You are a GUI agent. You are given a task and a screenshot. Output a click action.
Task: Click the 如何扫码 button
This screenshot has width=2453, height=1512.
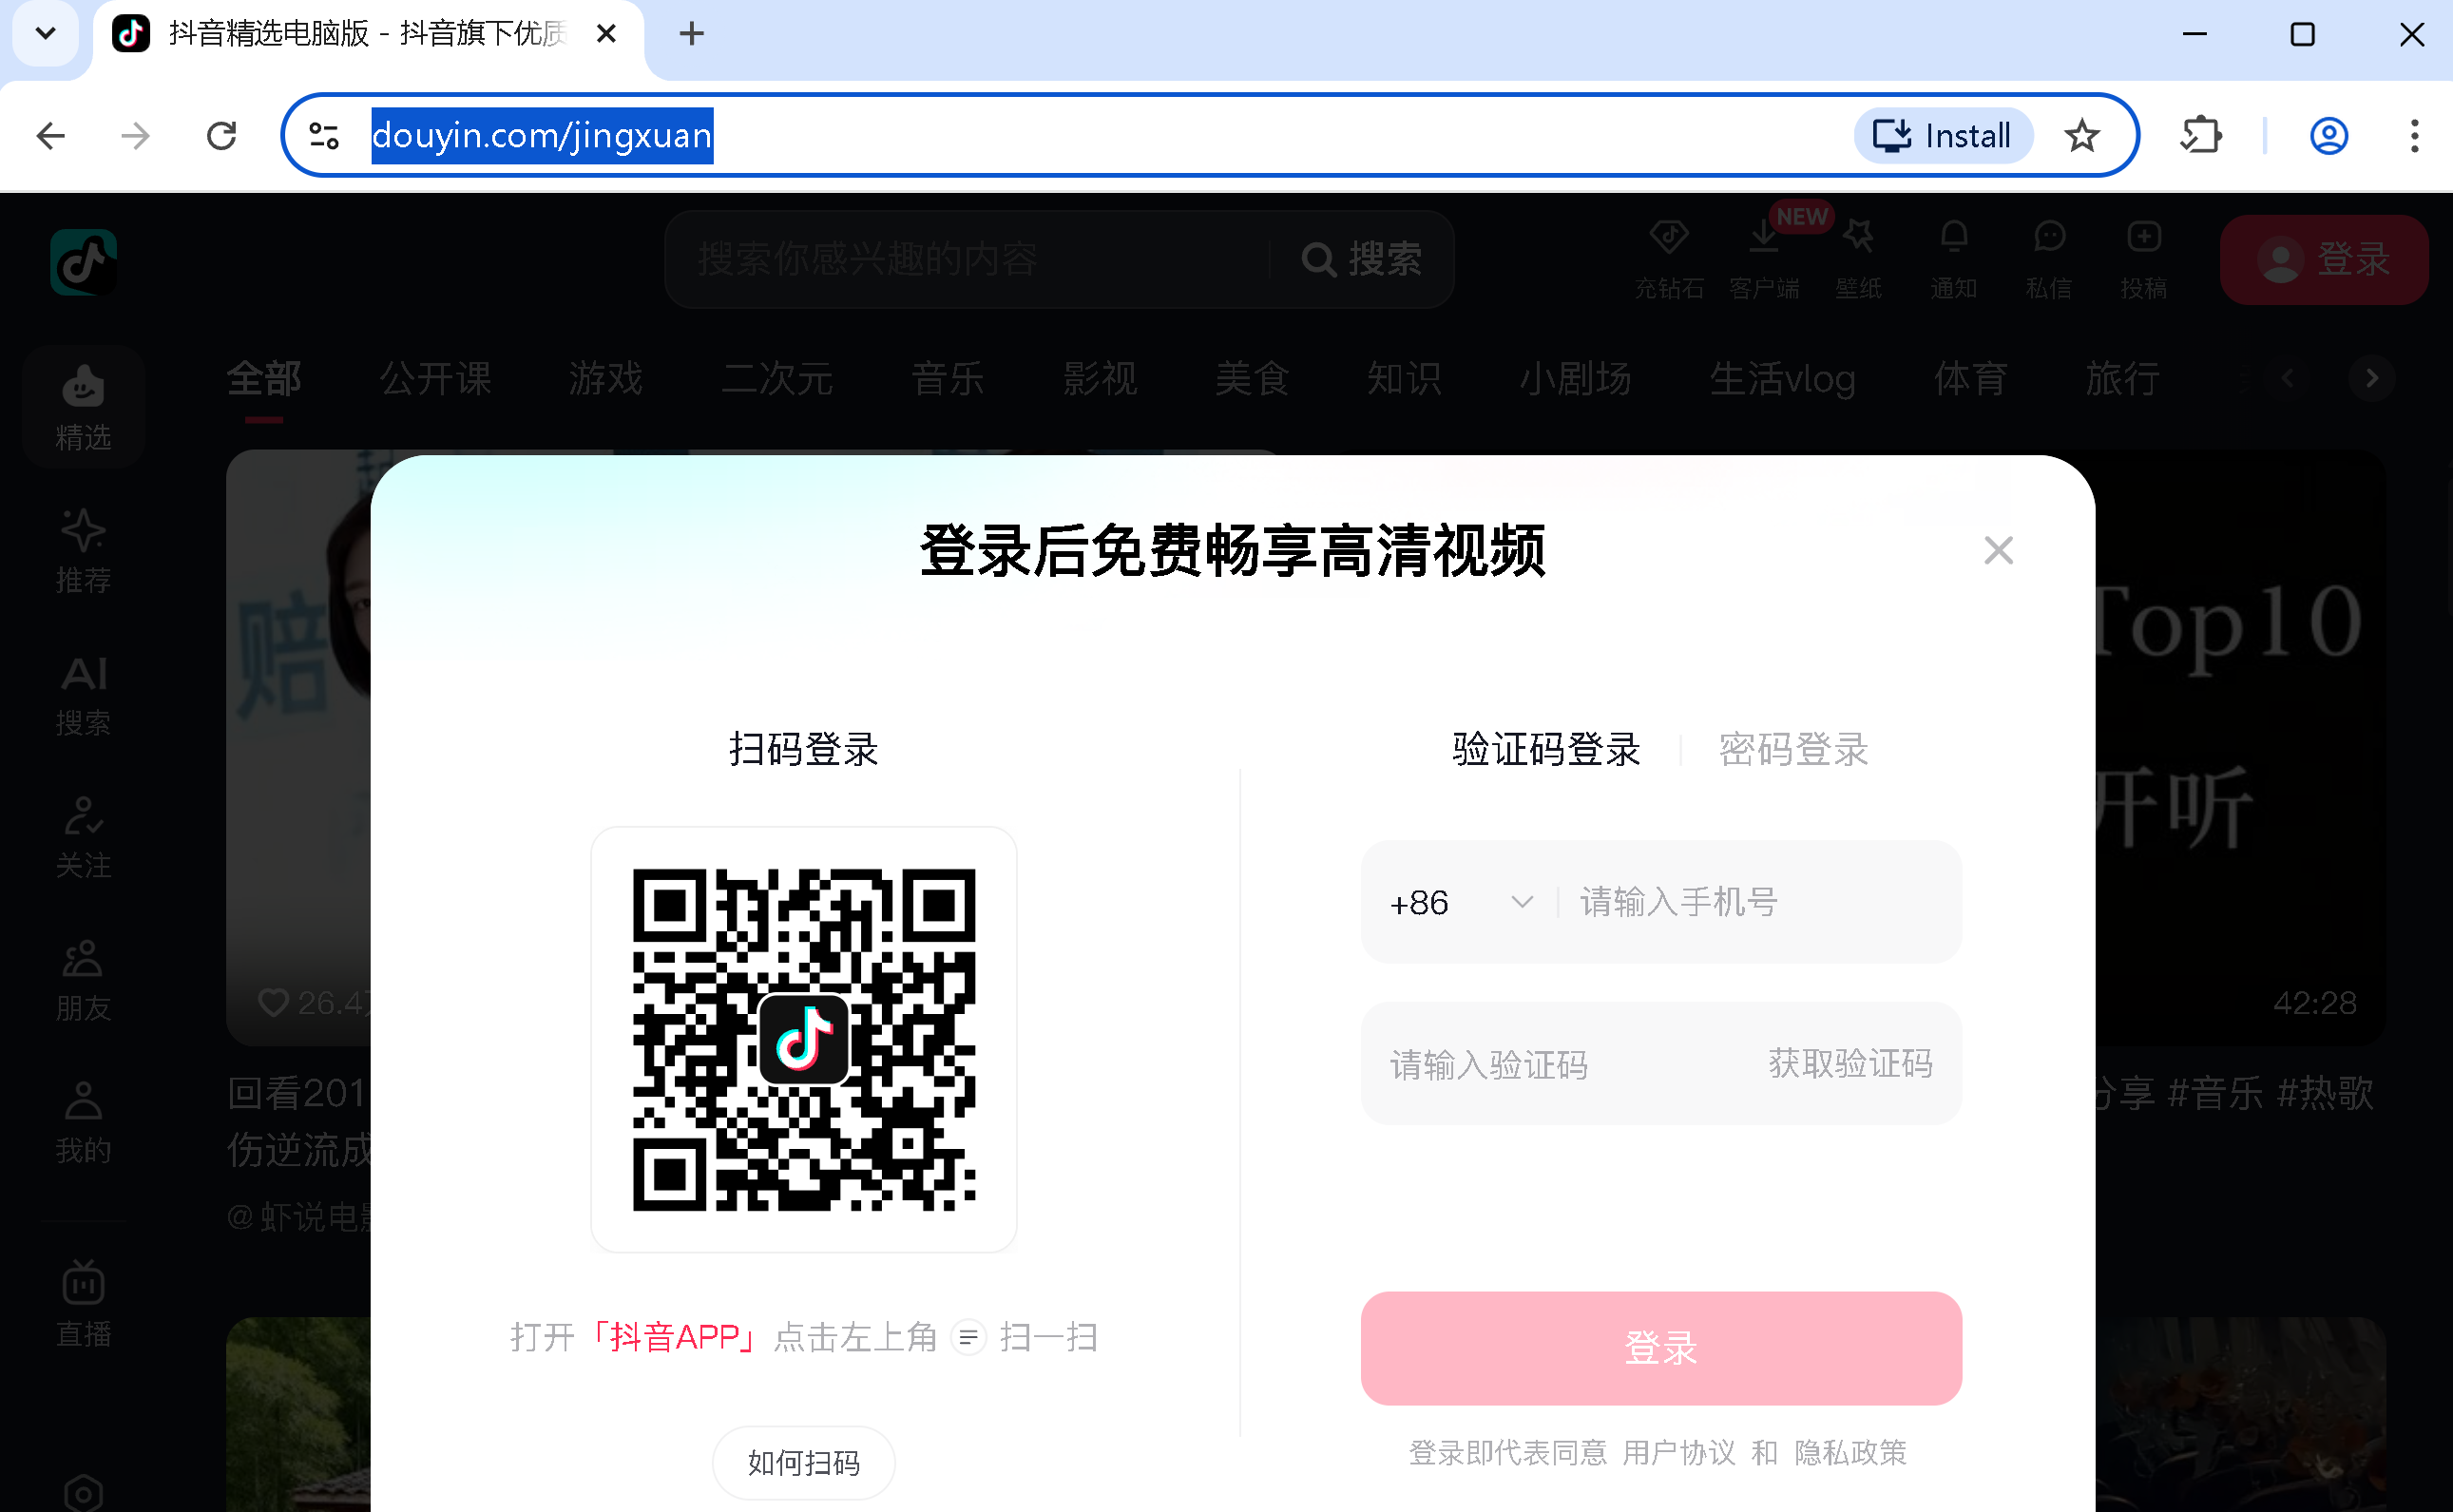click(803, 1463)
